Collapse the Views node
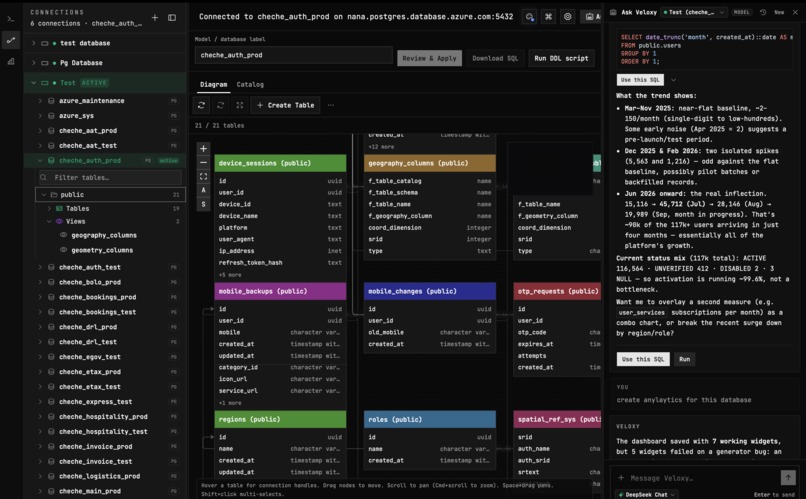The image size is (806, 499). click(49, 221)
